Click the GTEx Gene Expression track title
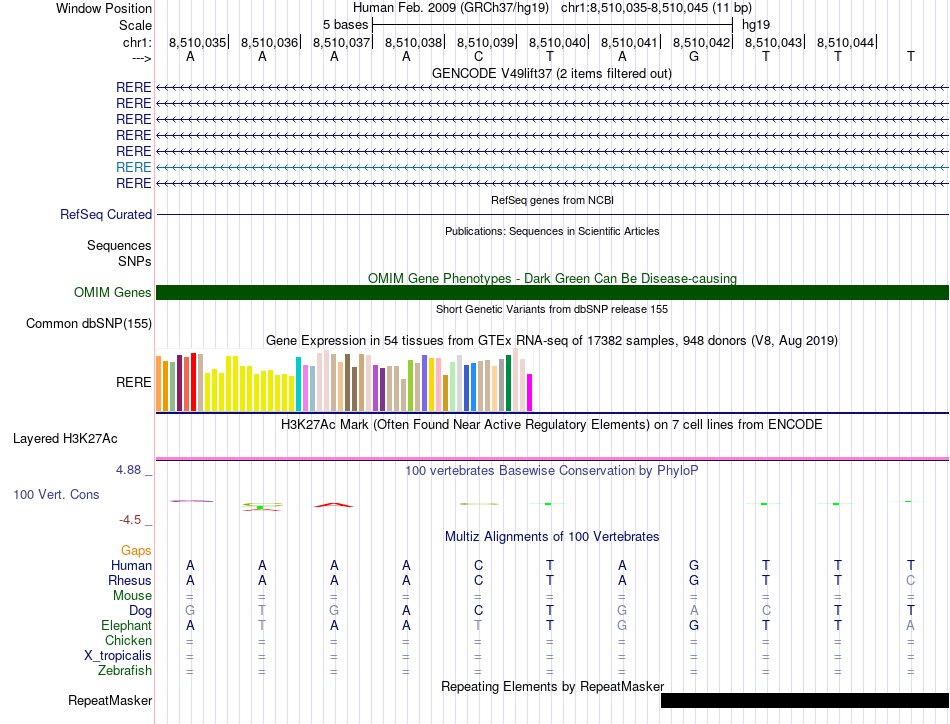This screenshot has width=950, height=724. click(x=551, y=341)
